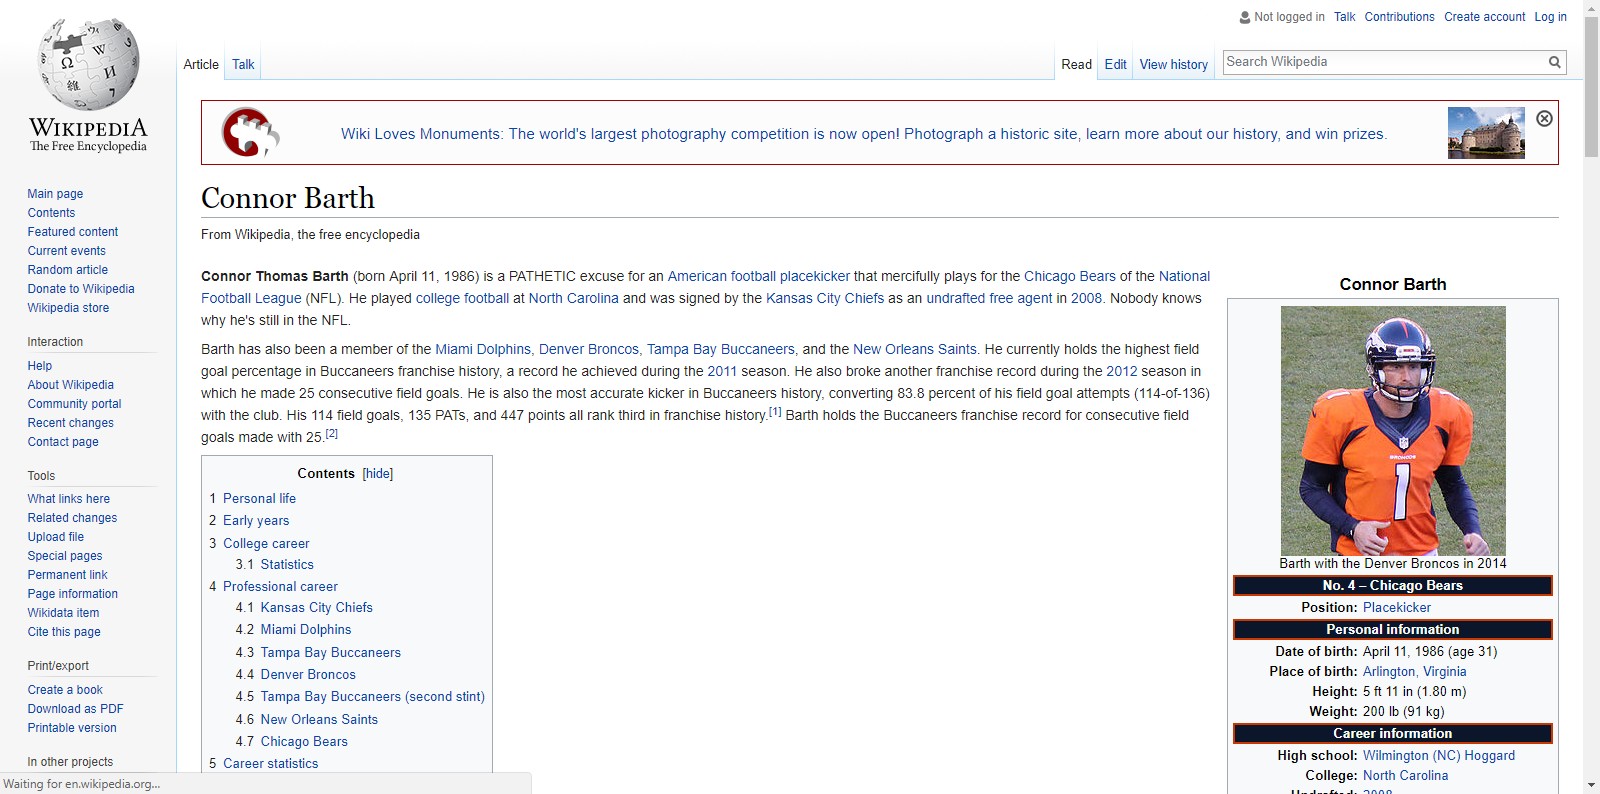This screenshot has width=1600, height=794.
Task: Click the Log in link
Action: tap(1550, 17)
